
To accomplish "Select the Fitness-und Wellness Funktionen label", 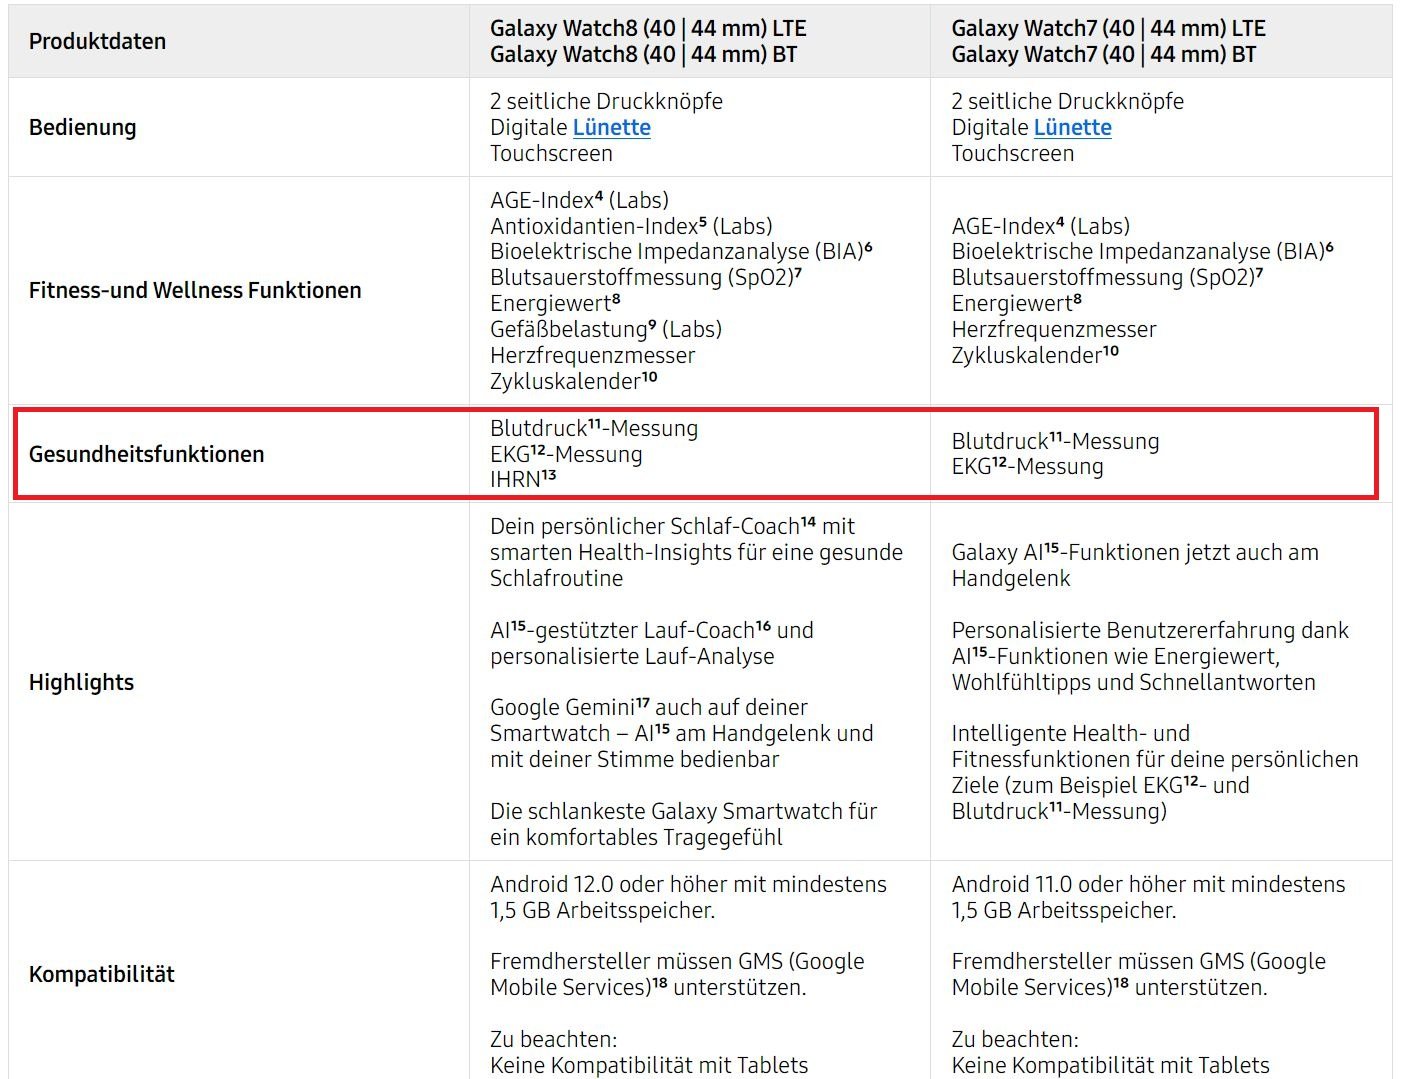I will click(195, 290).
